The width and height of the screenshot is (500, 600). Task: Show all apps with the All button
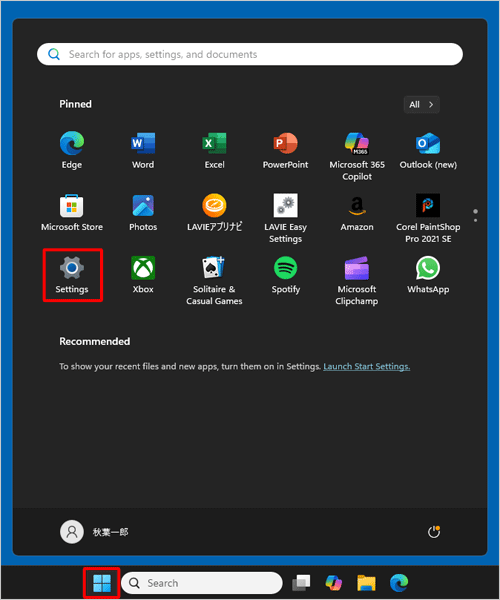(422, 104)
